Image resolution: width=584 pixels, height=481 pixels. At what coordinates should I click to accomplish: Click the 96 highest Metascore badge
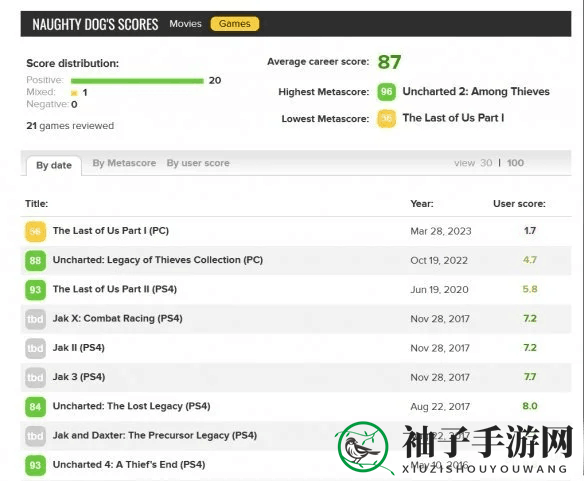coord(386,92)
